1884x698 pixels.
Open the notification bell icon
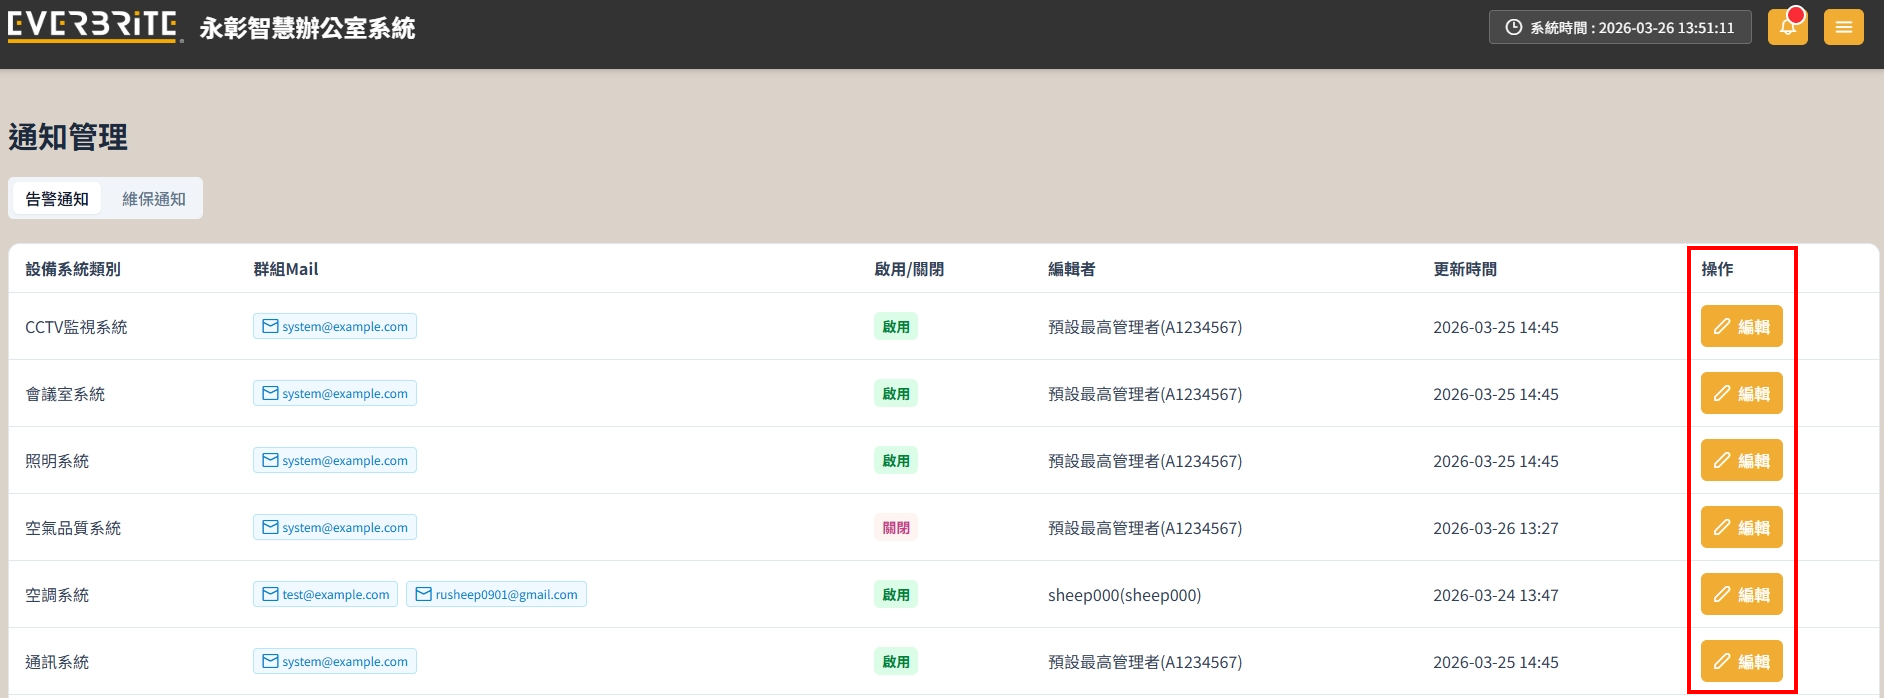(1787, 27)
